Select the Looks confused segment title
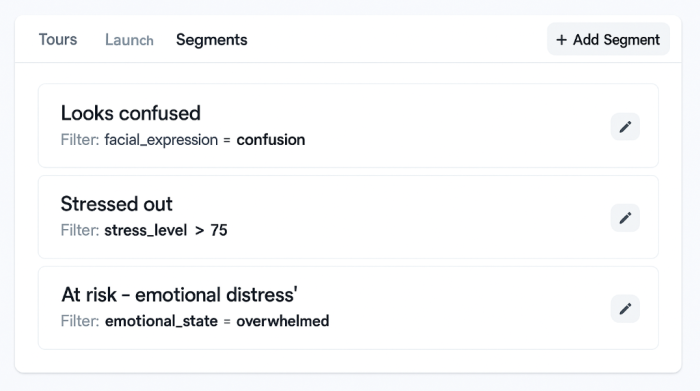Viewport: 700px width, 391px height. (130, 113)
